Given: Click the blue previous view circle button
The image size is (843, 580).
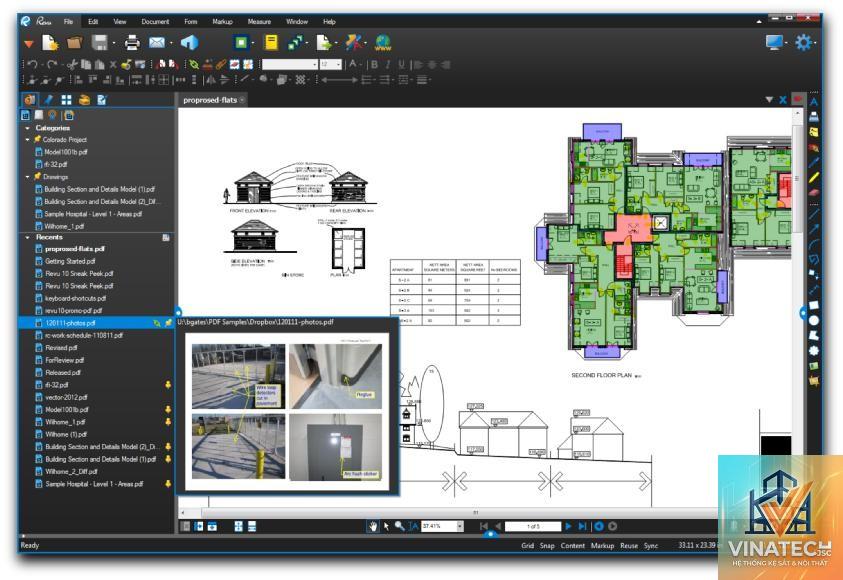Looking at the screenshot, I should (599, 526).
